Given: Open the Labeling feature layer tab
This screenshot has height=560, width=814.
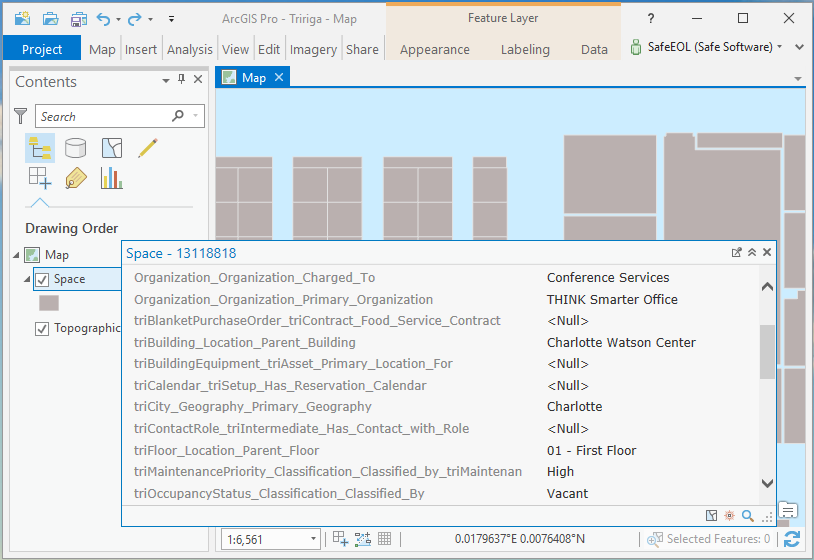Looking at the screenshot, I should pos(525,49).
